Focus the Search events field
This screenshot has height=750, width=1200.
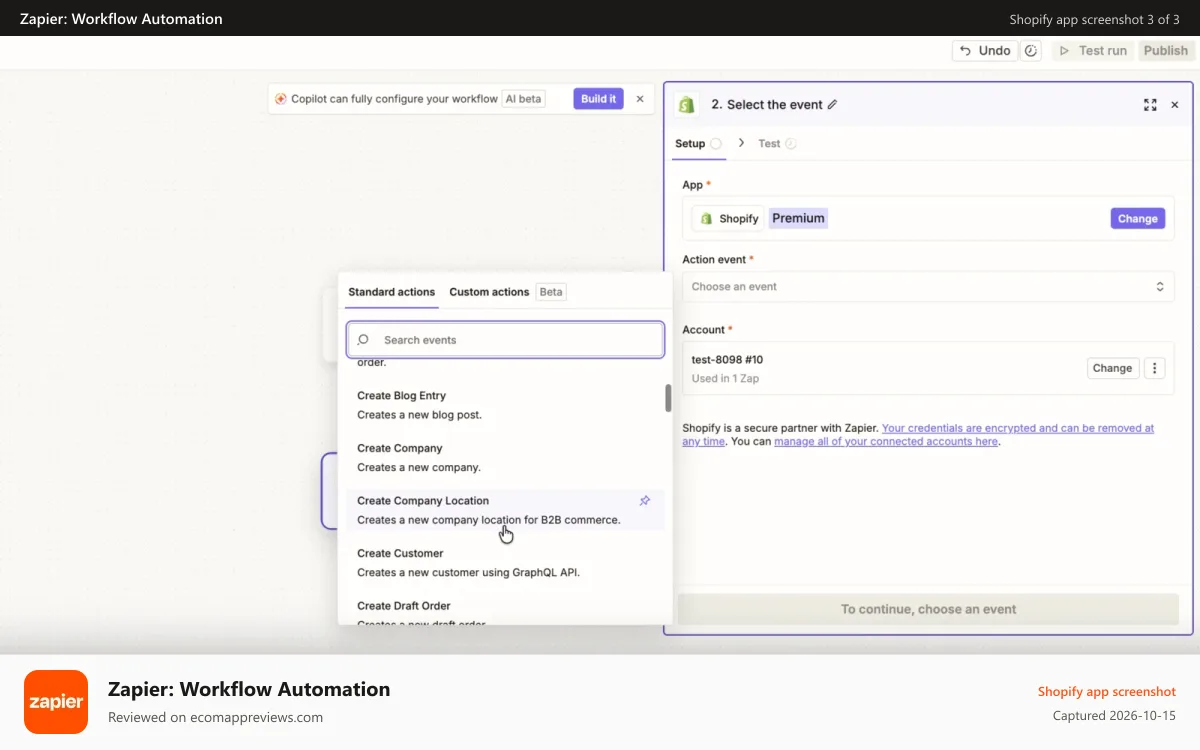(x=505, y=340)
